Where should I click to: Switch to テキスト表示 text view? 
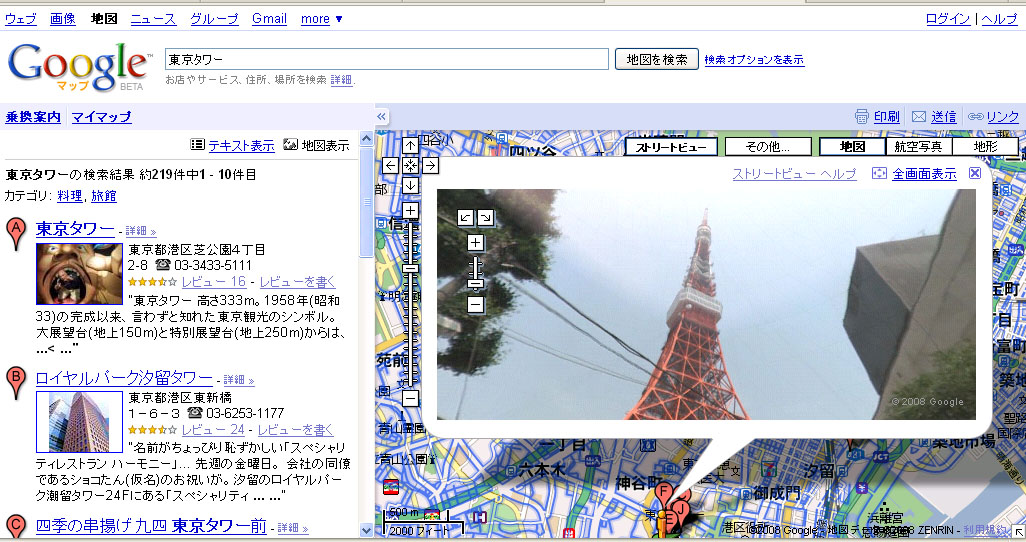click(241, 146)
